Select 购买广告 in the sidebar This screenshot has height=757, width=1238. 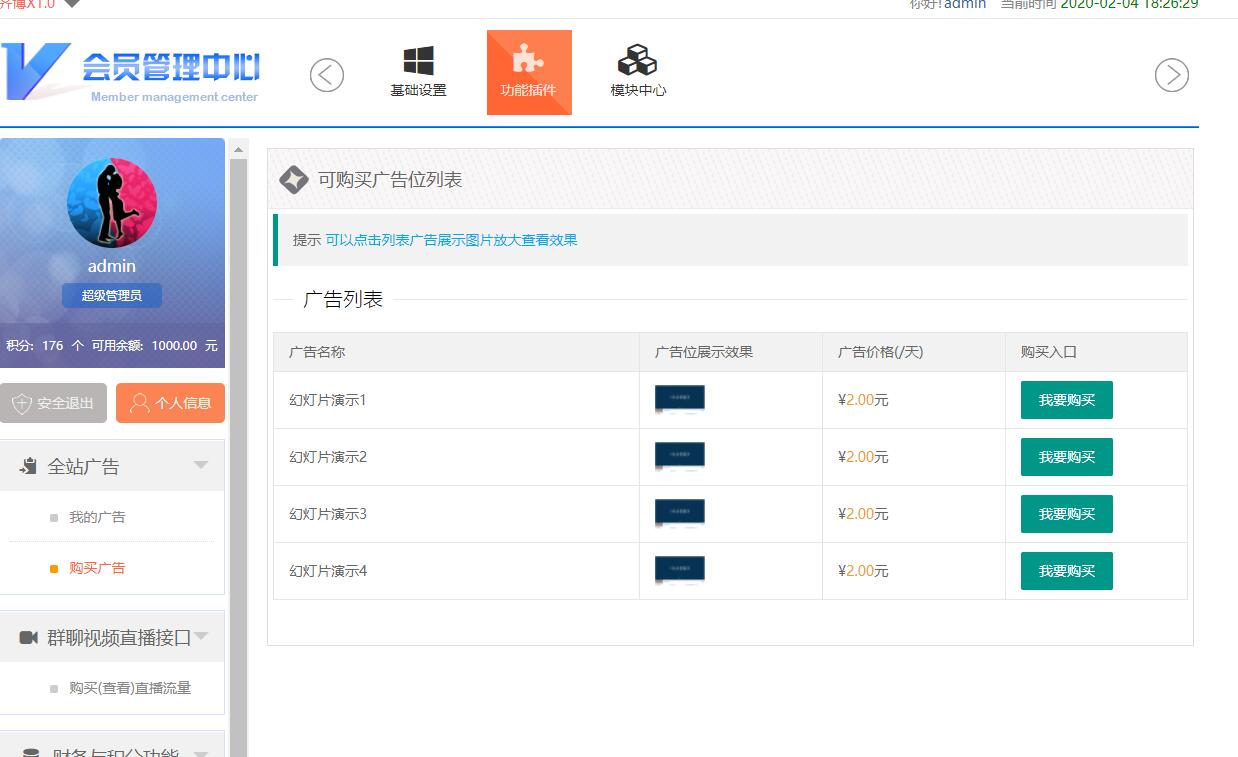[97, 568]
